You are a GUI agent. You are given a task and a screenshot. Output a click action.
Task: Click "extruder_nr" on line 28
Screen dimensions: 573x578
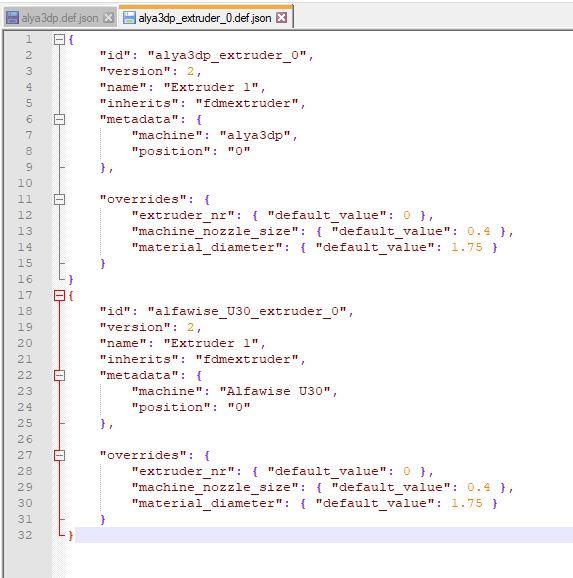click(x=183, y=471)
